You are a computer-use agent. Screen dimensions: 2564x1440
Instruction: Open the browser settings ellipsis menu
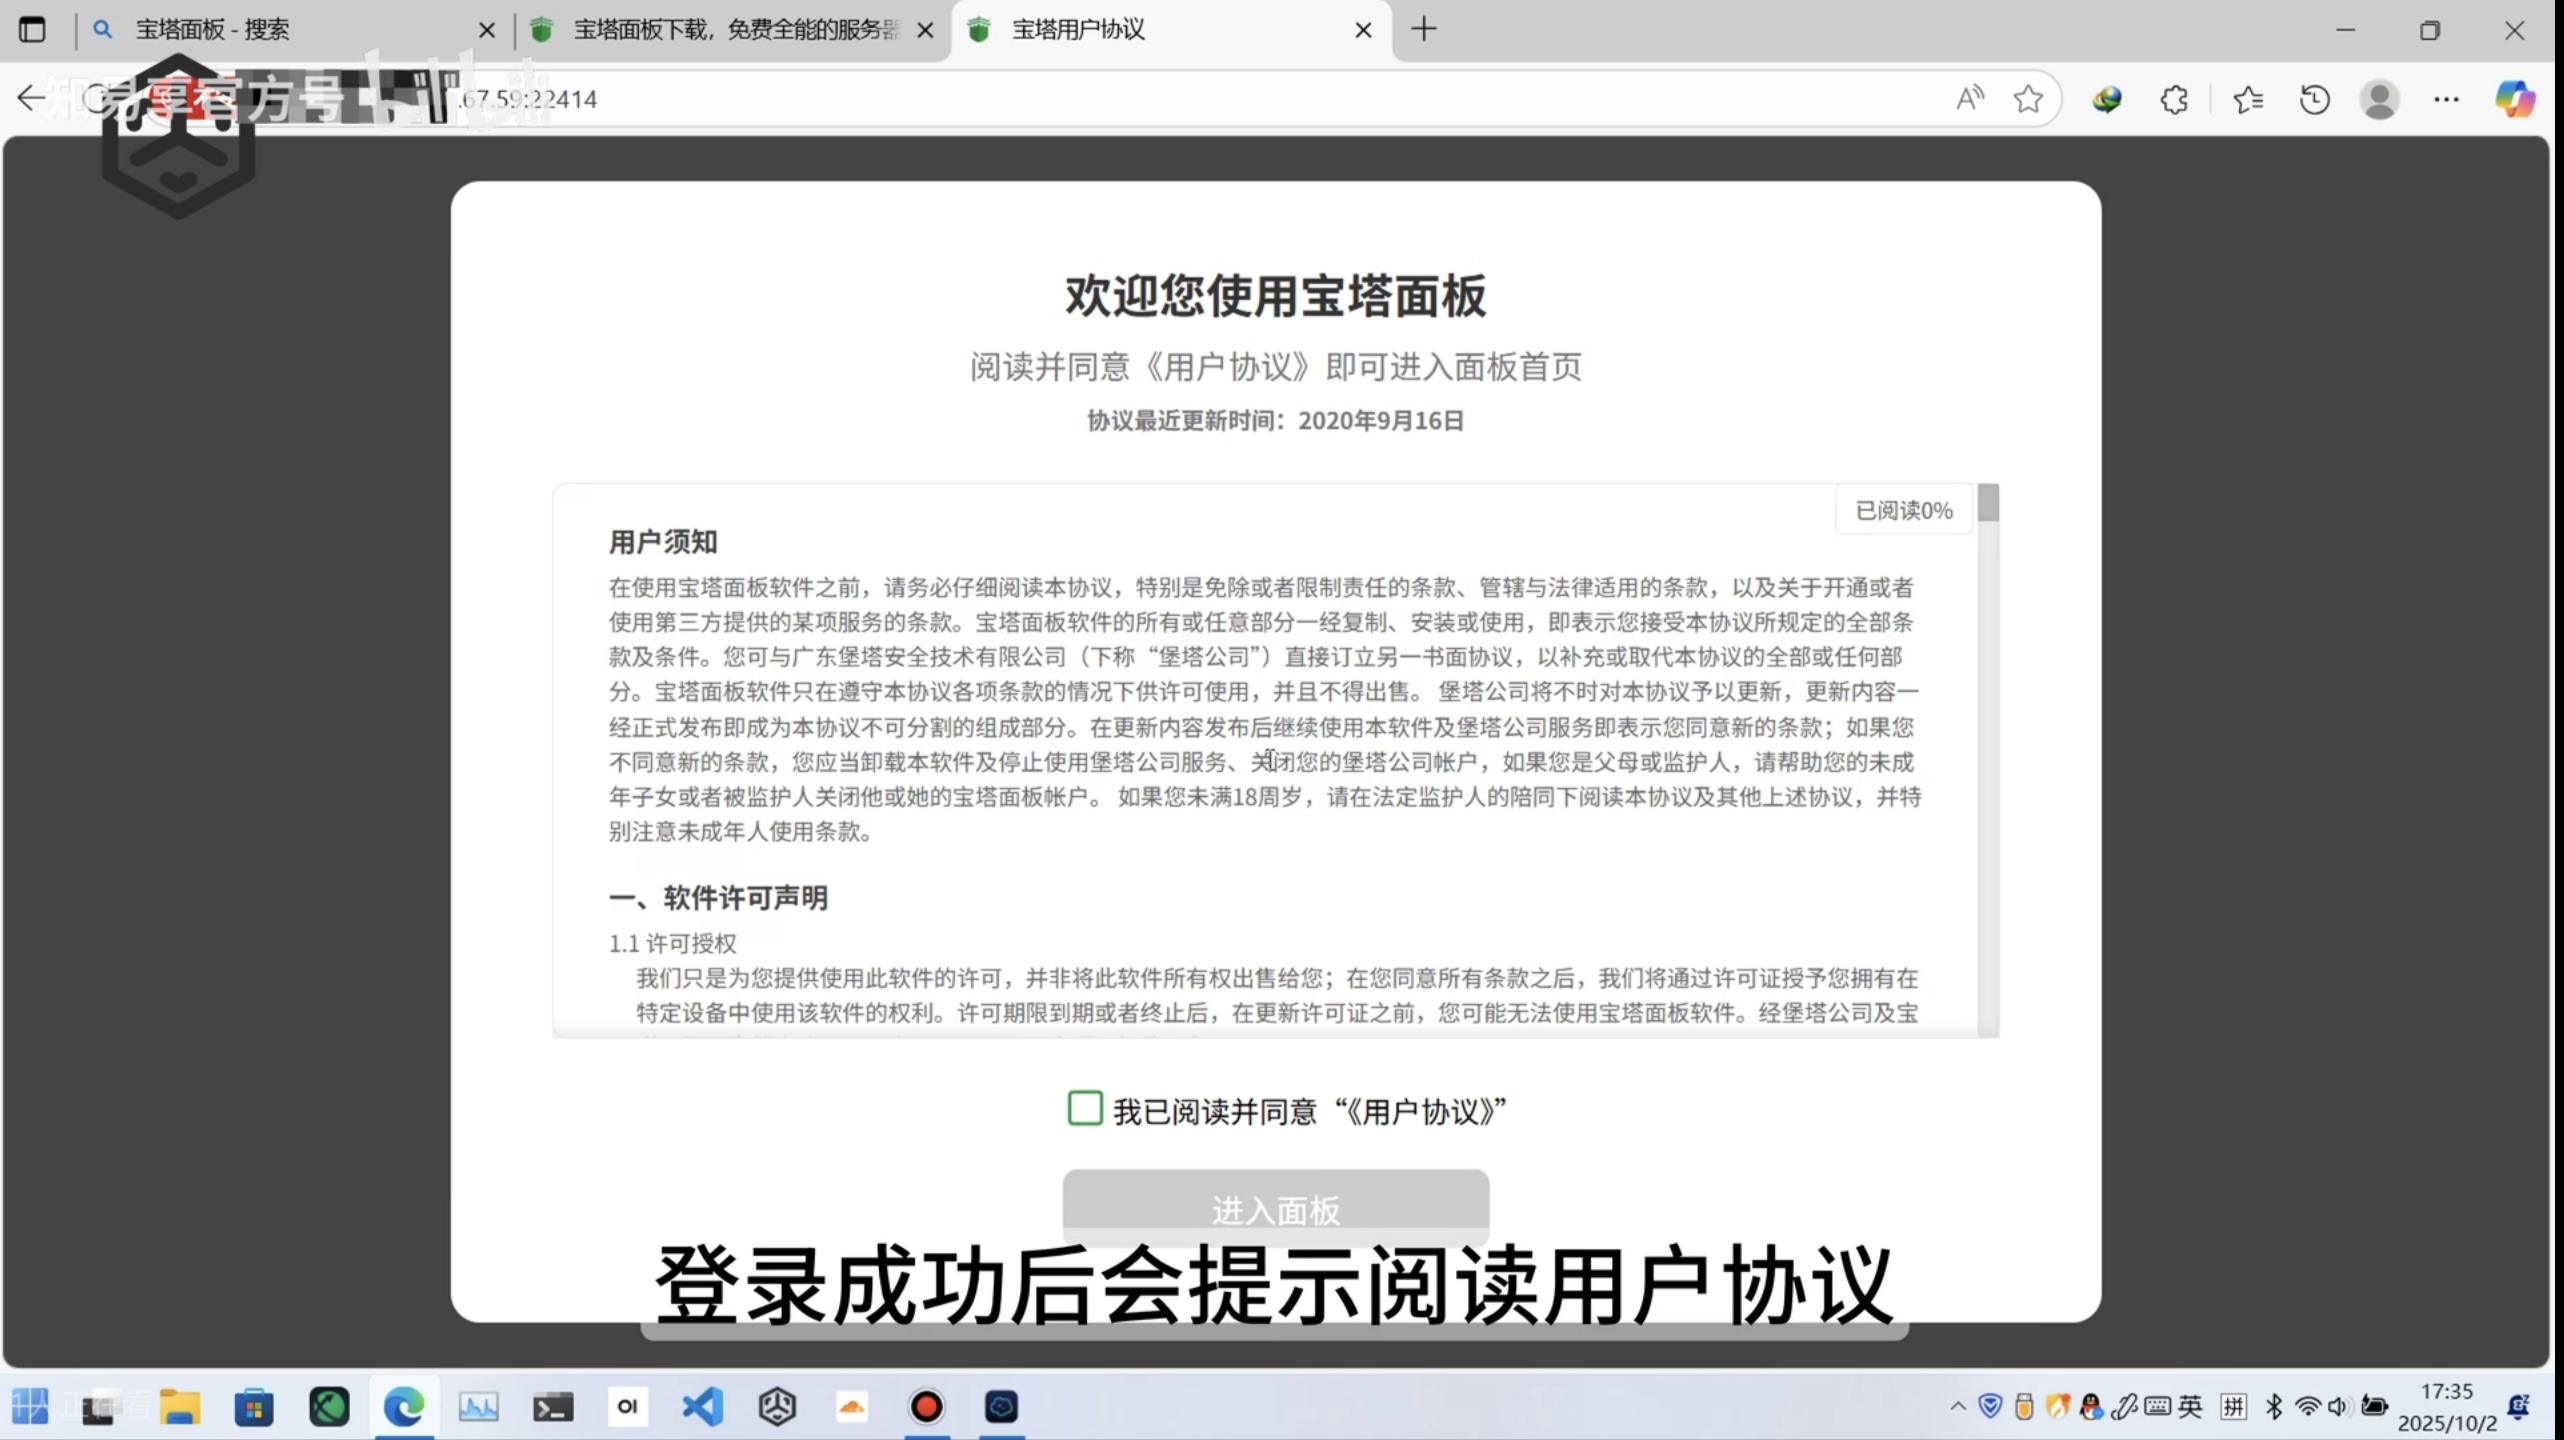(2446, 99)
